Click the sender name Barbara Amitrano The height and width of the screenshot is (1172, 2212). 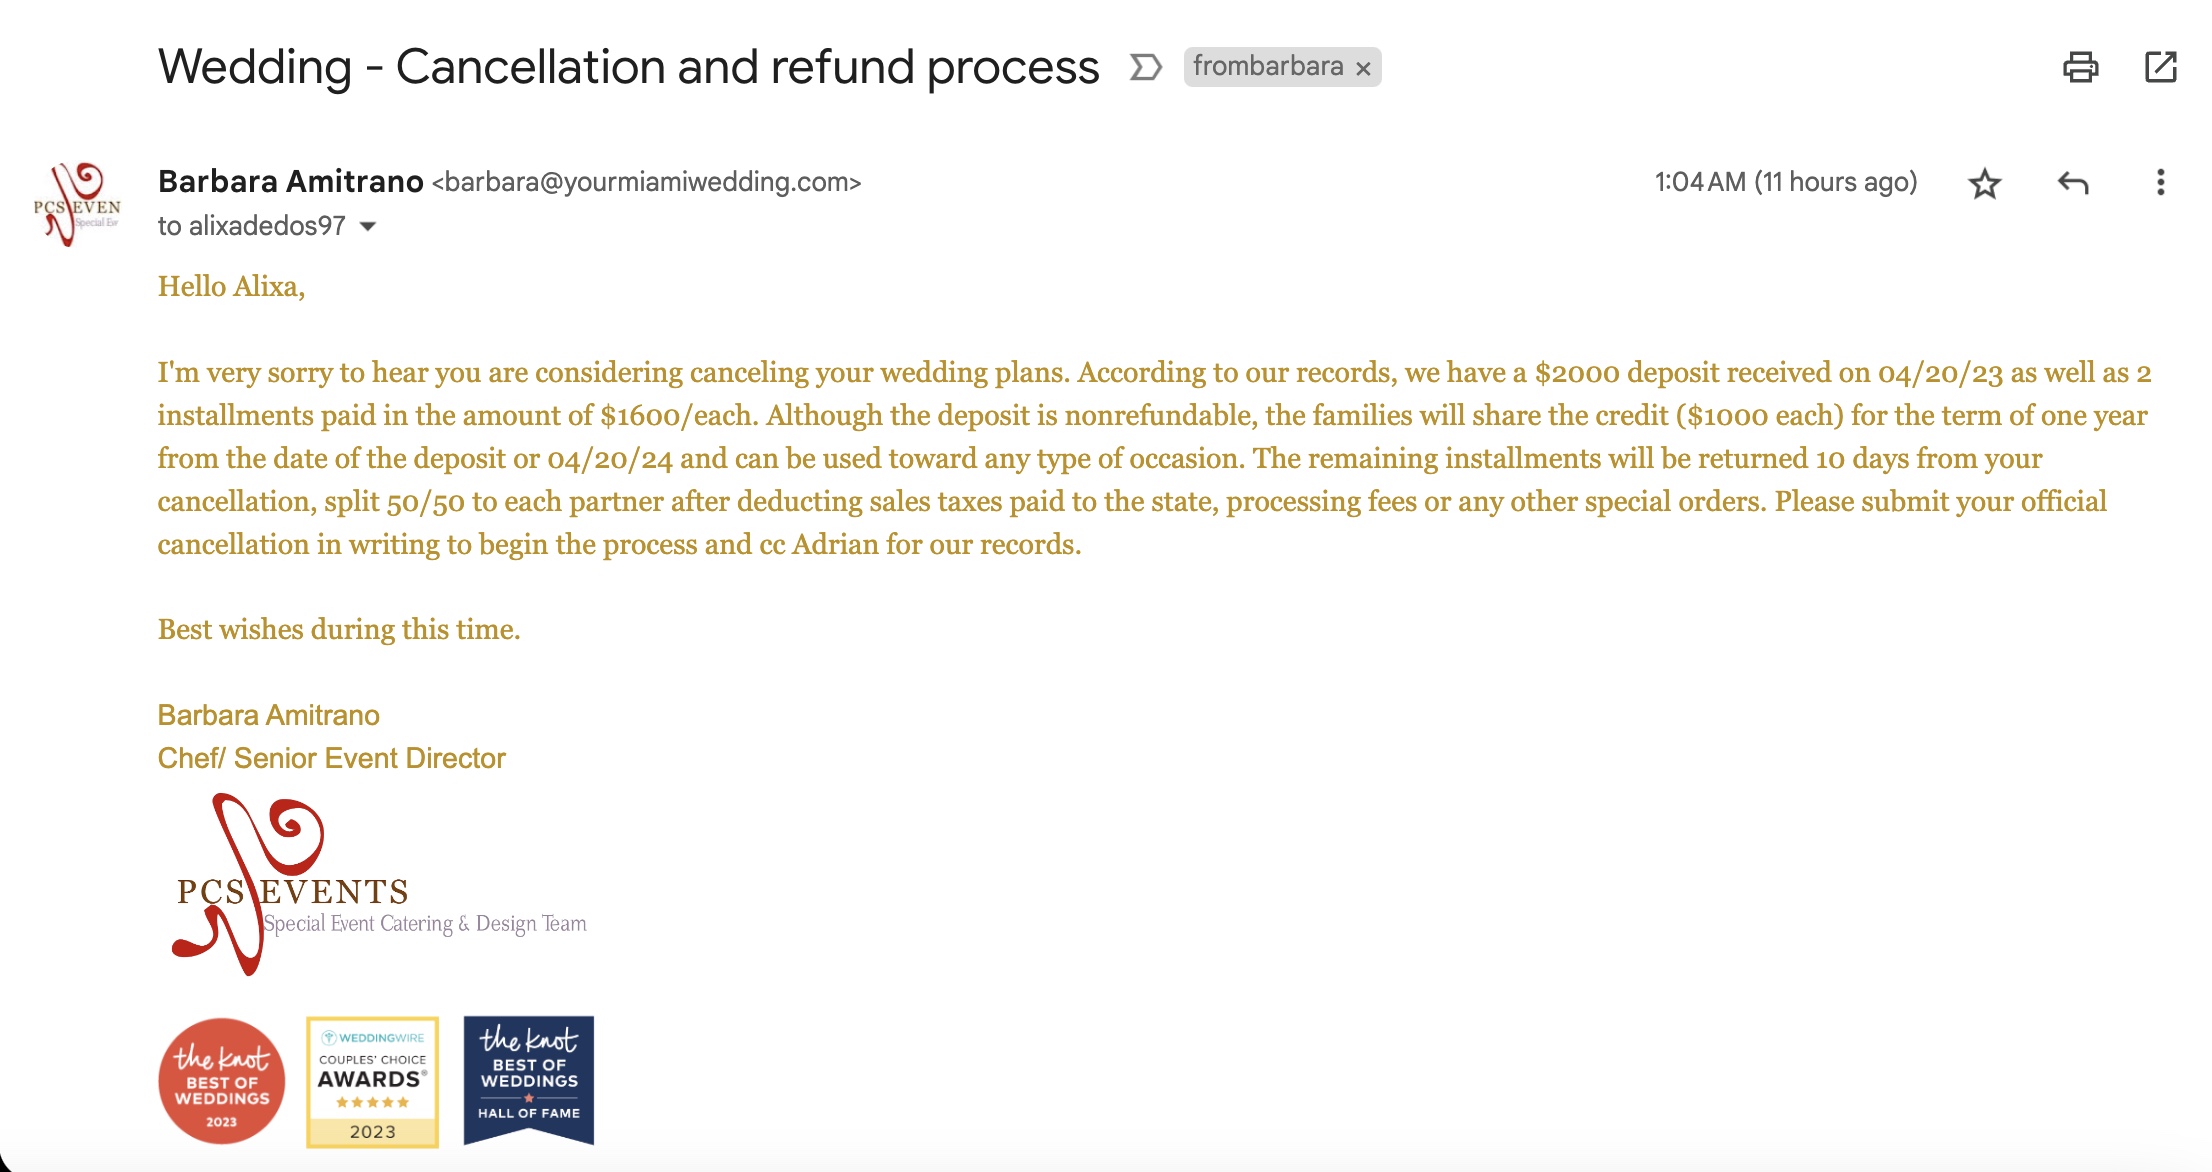(291, 181)
